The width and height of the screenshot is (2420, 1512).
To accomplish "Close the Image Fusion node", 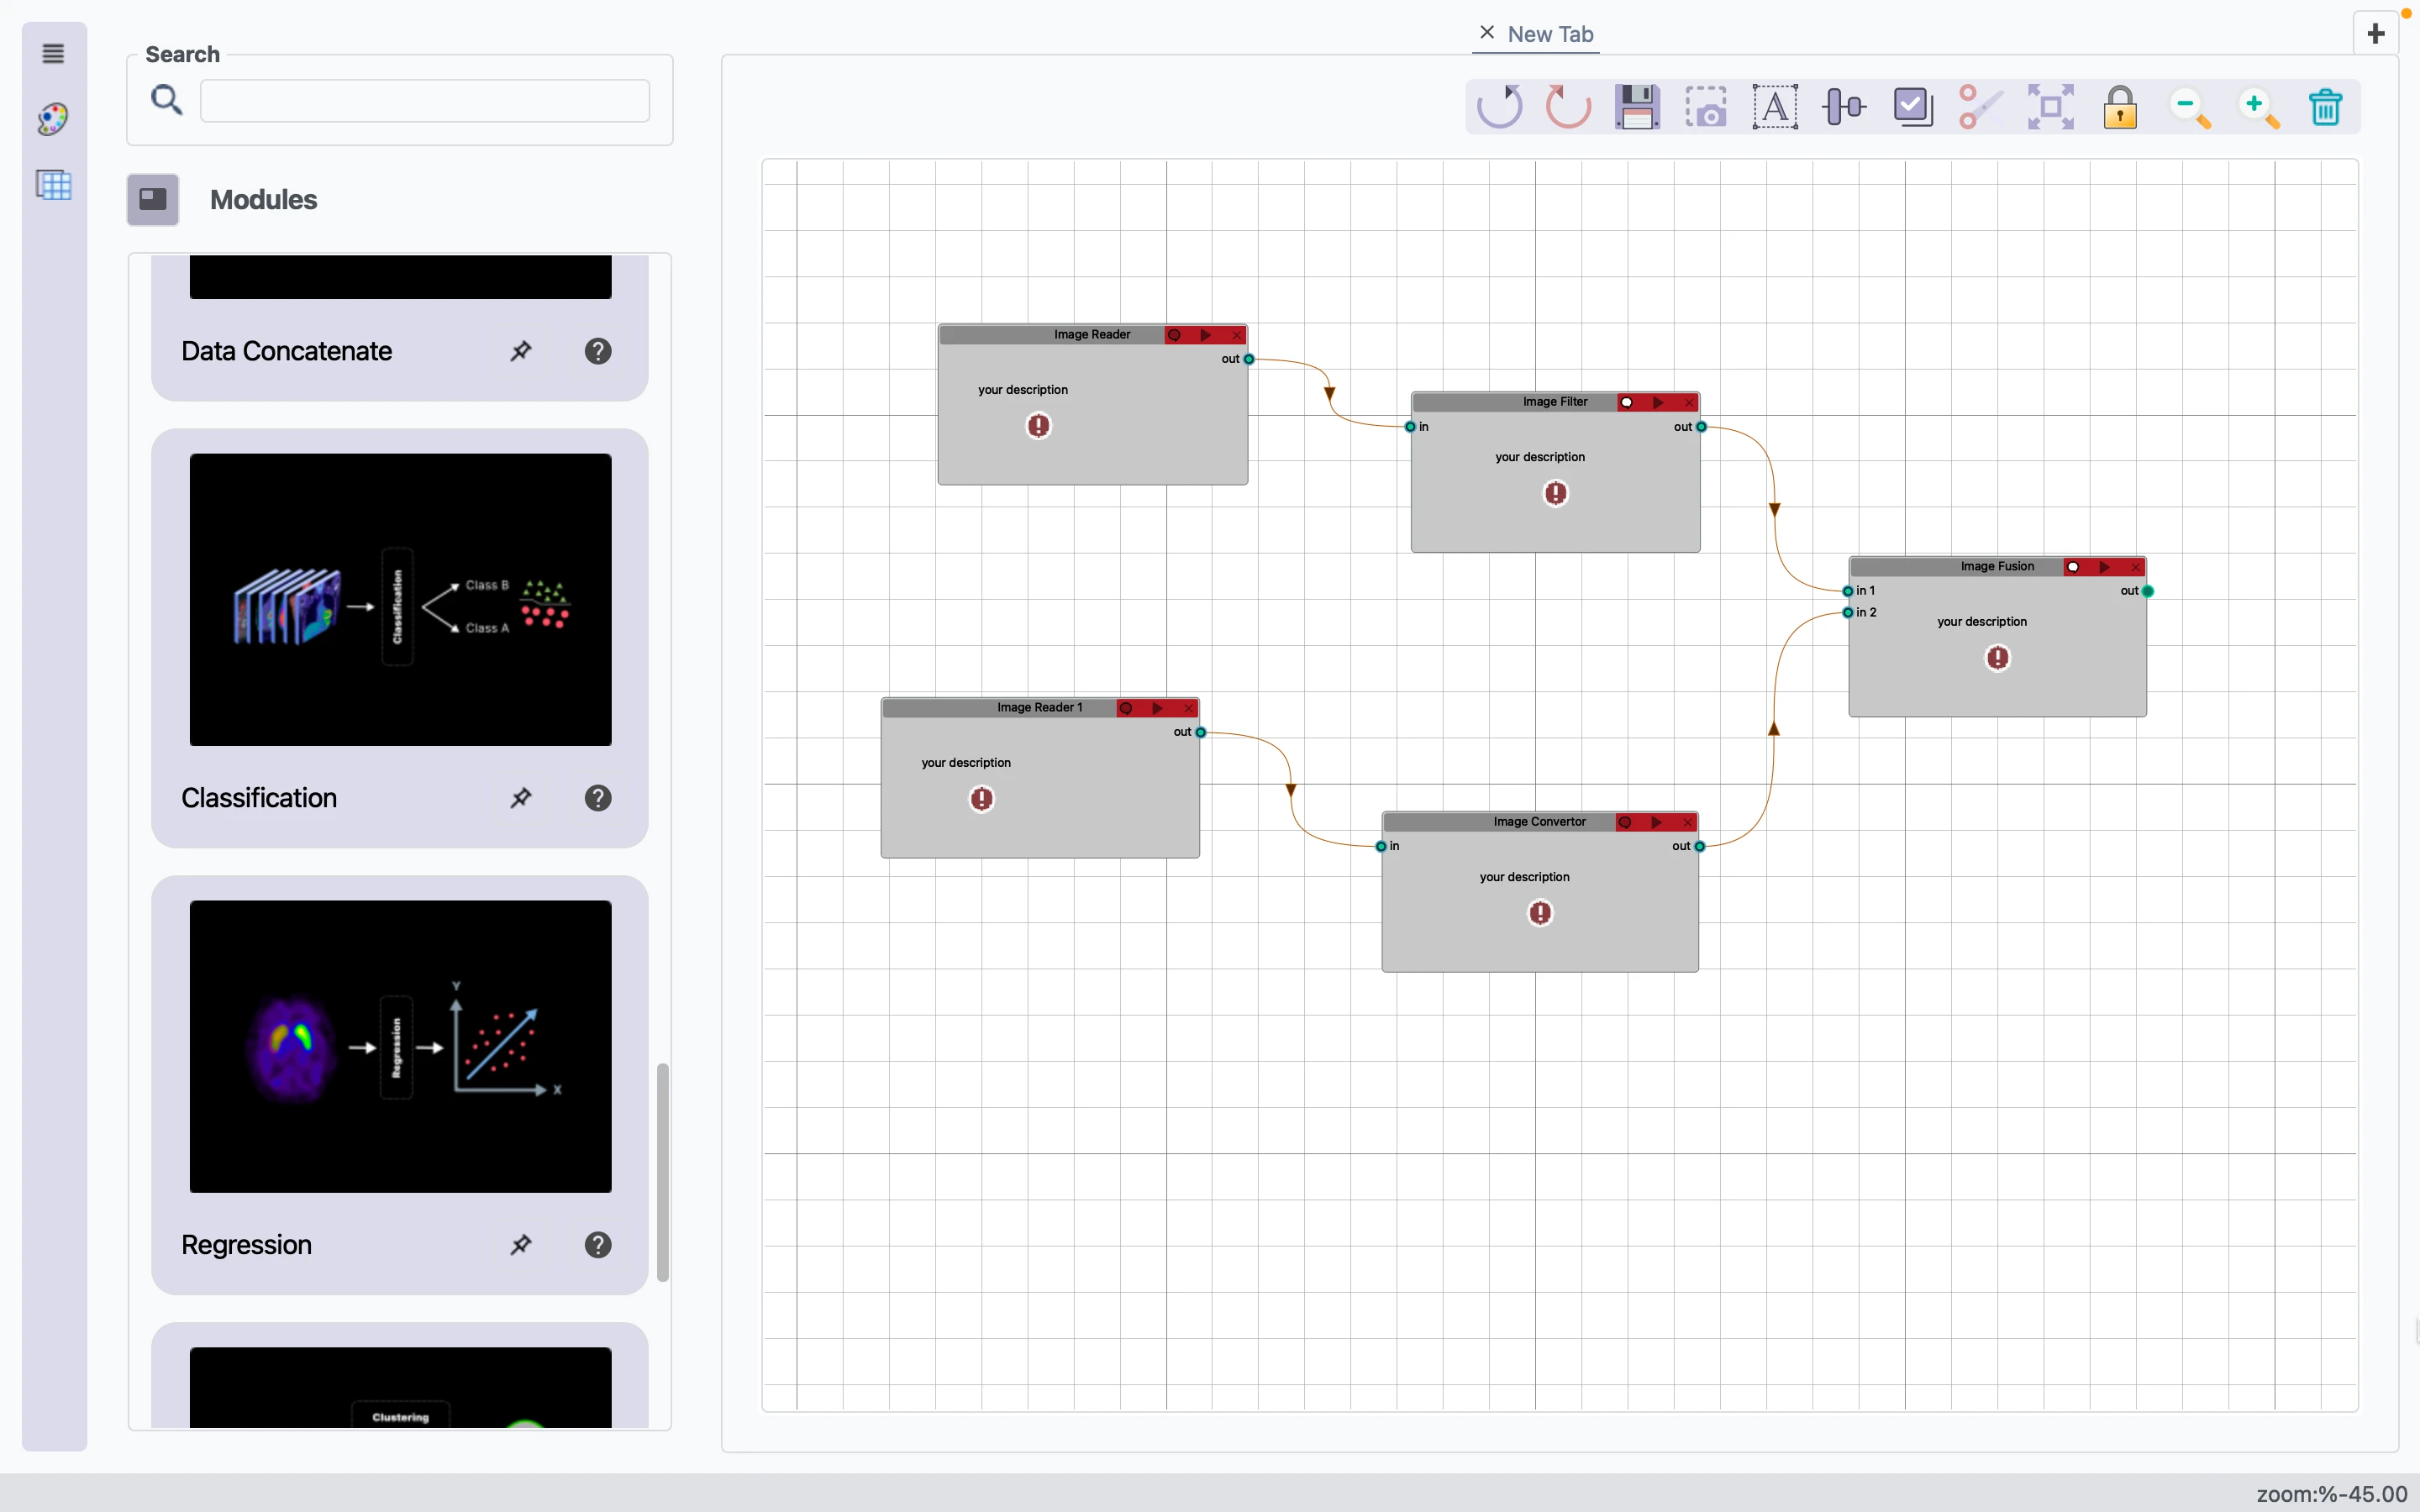I will click(x=2135, y=567).
